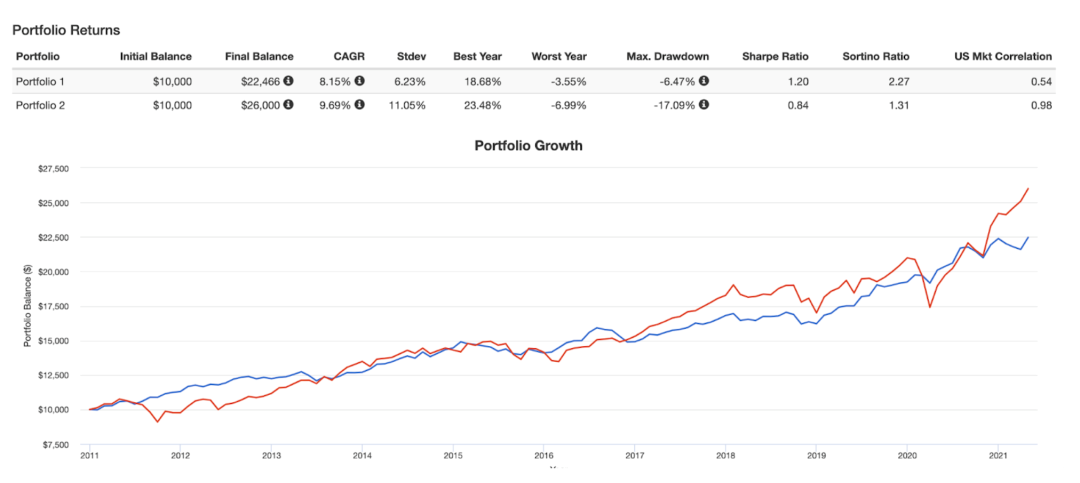Click the Sortino Ratio column header
1080x483 pixels.
click(877, 56)
